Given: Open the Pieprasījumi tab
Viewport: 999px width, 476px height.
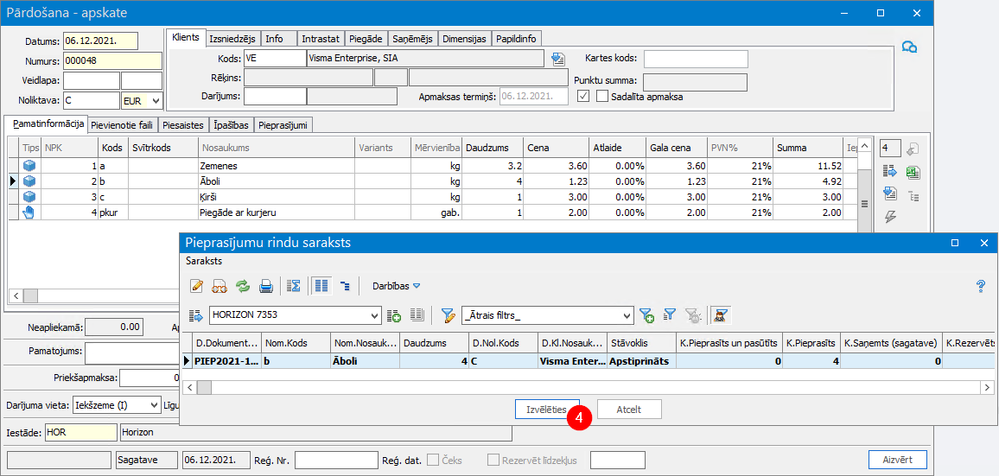Looking at the screenshot, I should pos(284,125).
